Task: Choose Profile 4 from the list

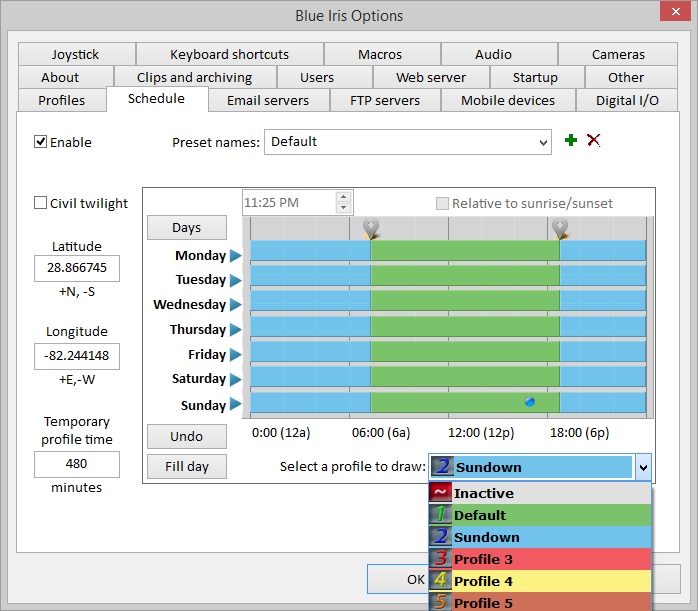Action: (540, 581)
